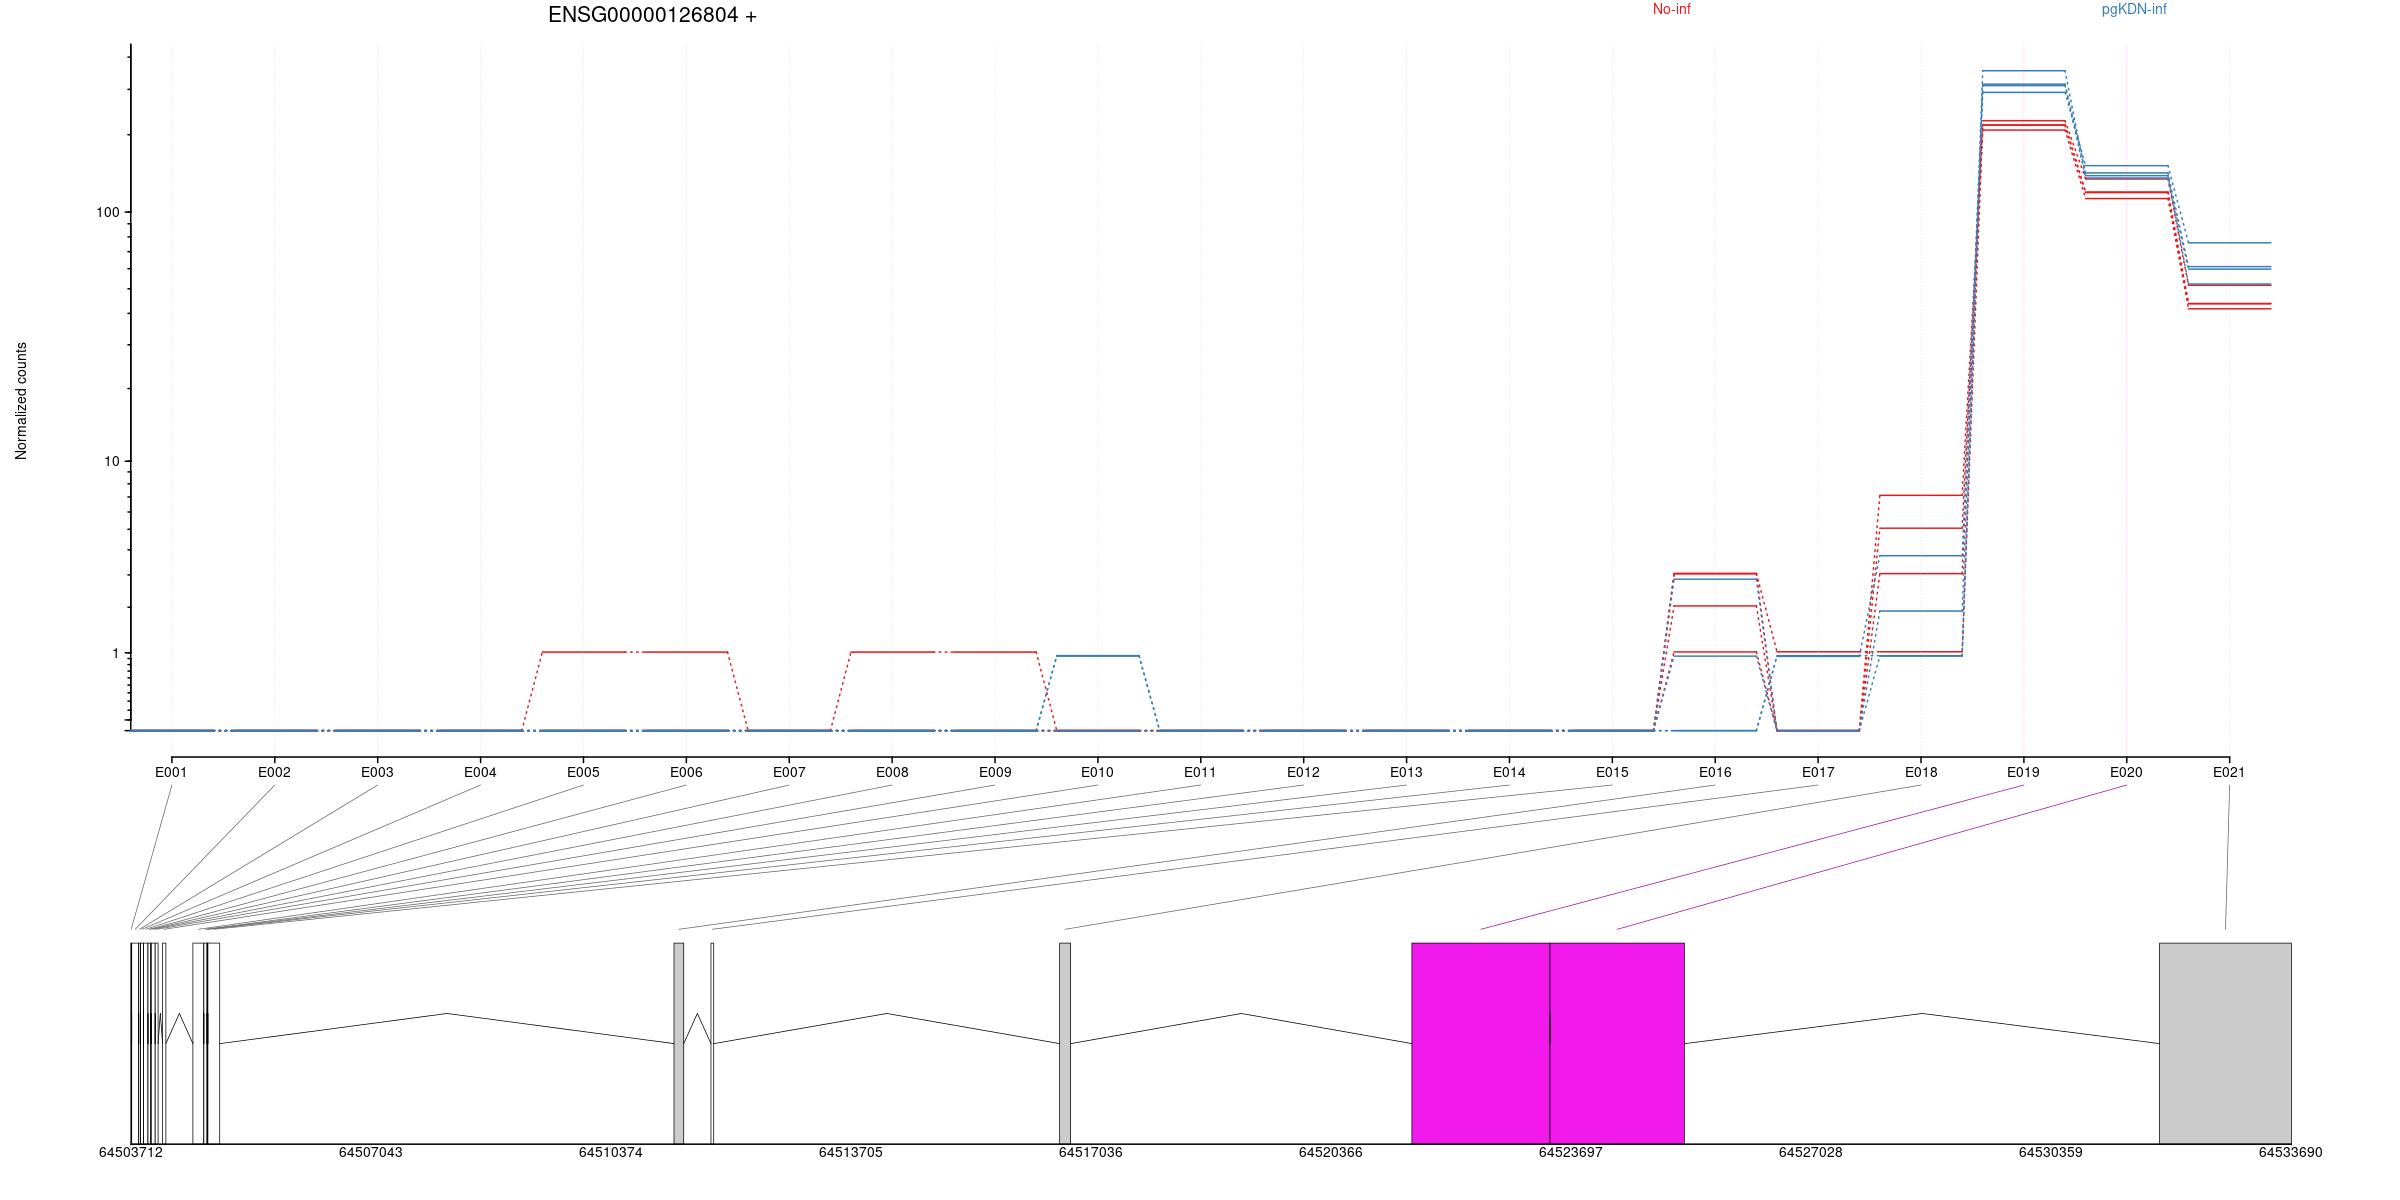The height and width of the screenshot is (1200, 2400).
Task: Click the blue E010 expression bump line
Action: [x=1097, y=656]
